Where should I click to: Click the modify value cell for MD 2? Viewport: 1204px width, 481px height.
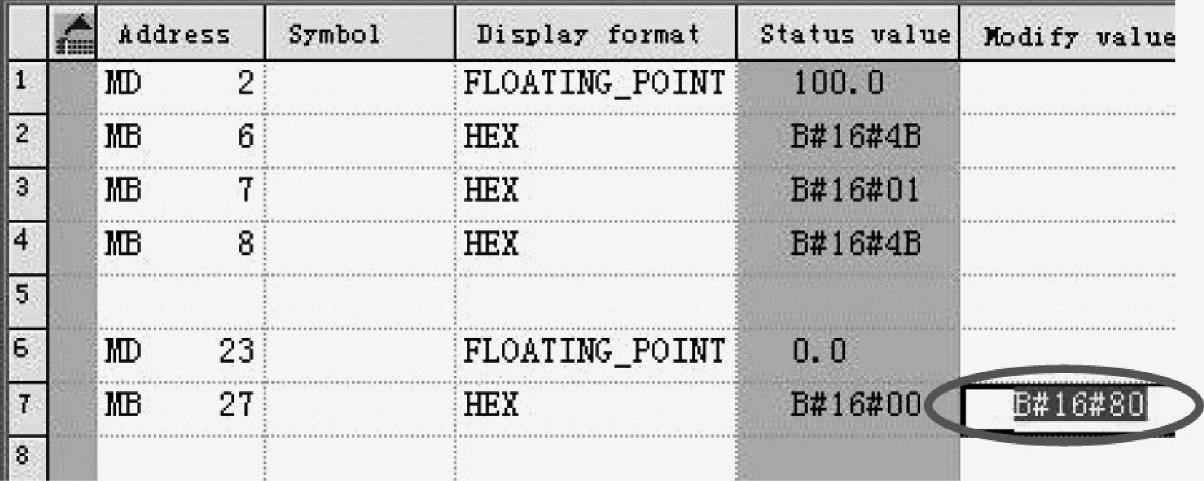[1081, 84]
